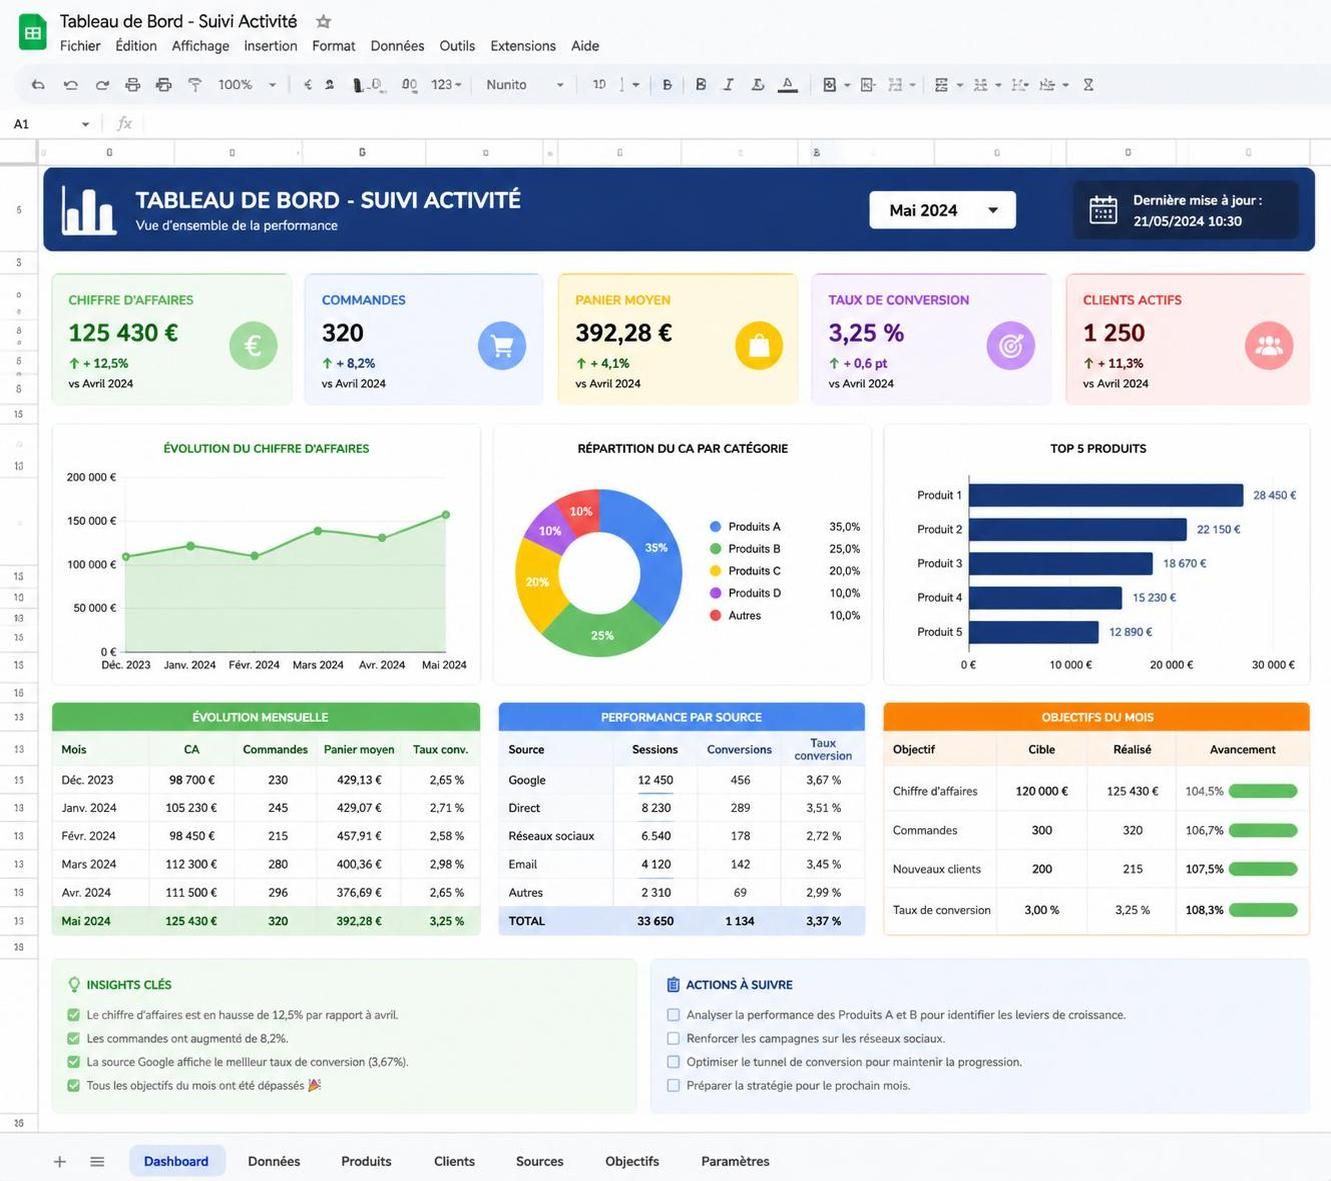
Task: Click the redo arrow in toolbar
Action: pos(102,85)
